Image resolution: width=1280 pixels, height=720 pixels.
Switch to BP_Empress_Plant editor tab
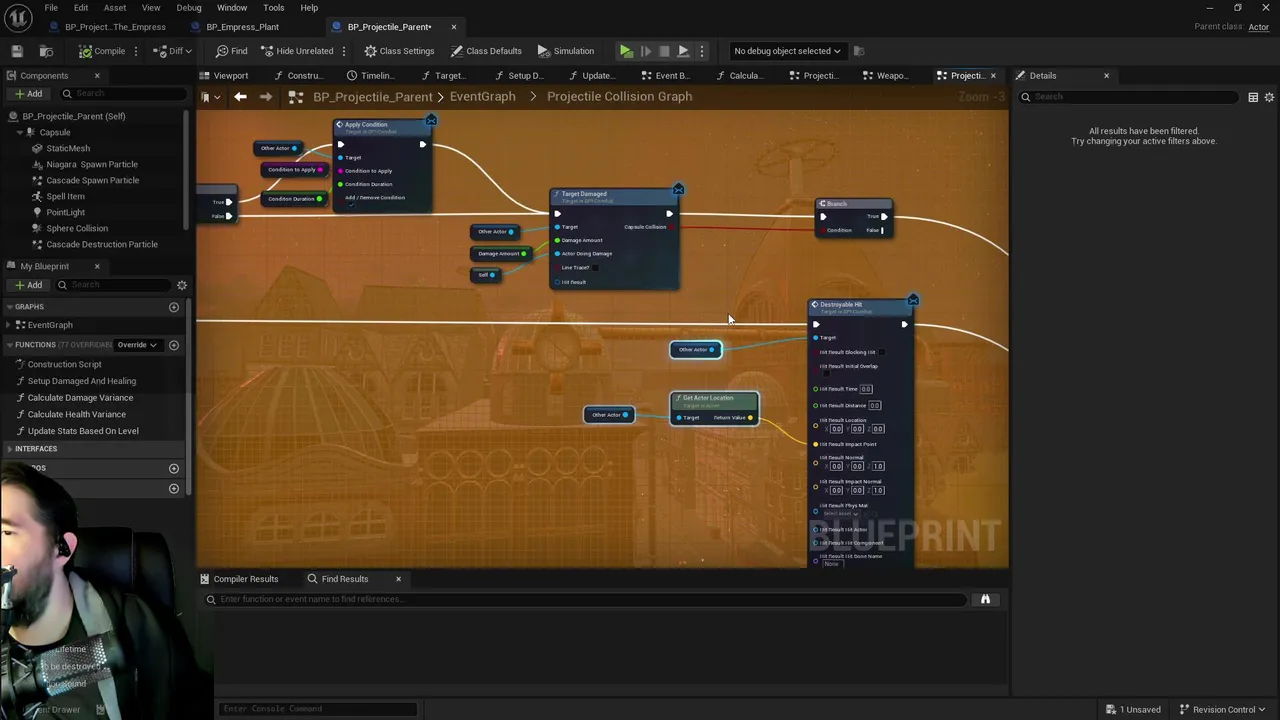pos(242,27)
